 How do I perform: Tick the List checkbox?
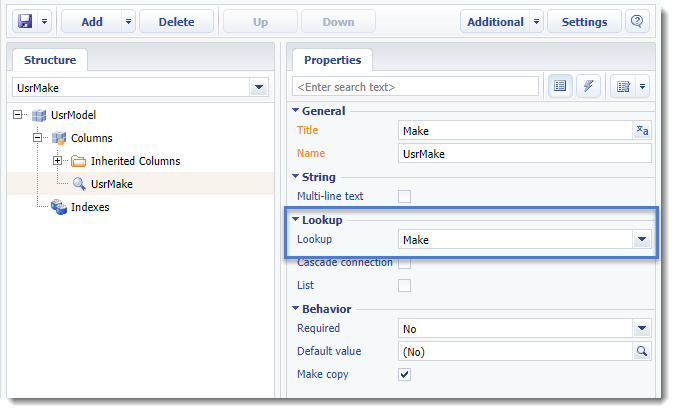pos(404,285)
